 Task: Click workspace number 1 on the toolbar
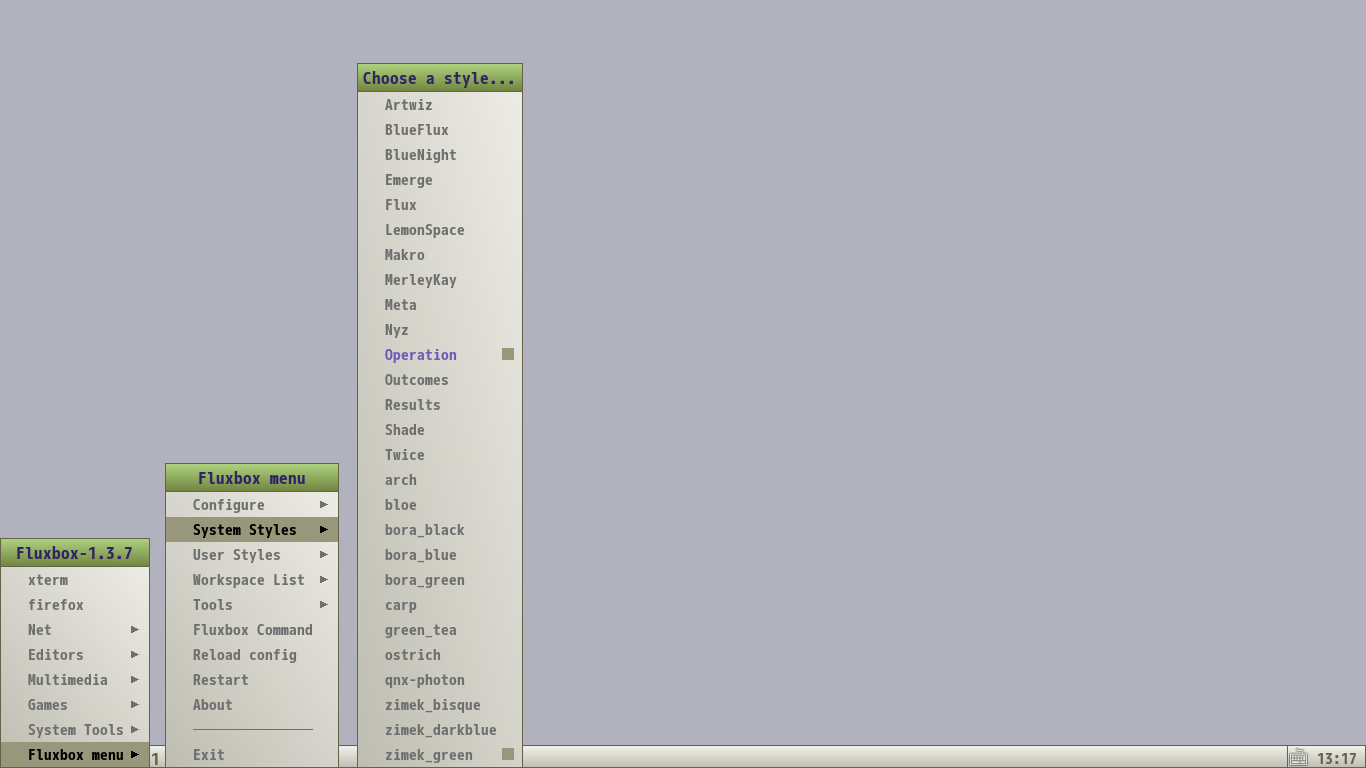click(155, 758)
